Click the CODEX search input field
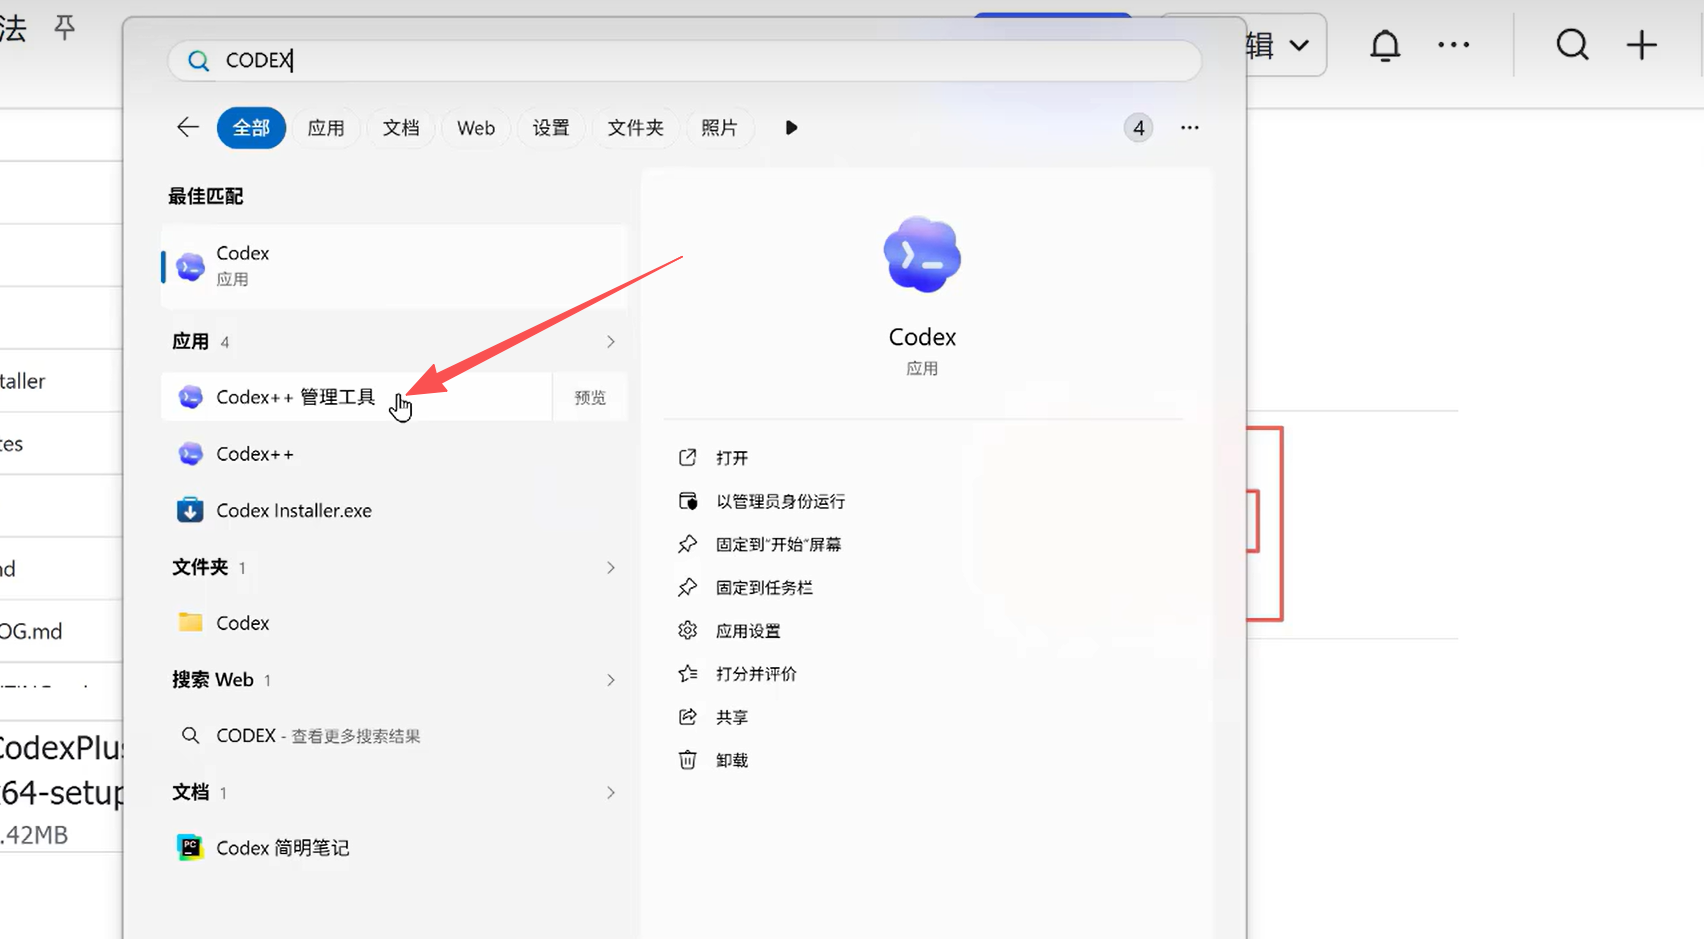The image size is (1704, 939). click(x=685, y=61)
